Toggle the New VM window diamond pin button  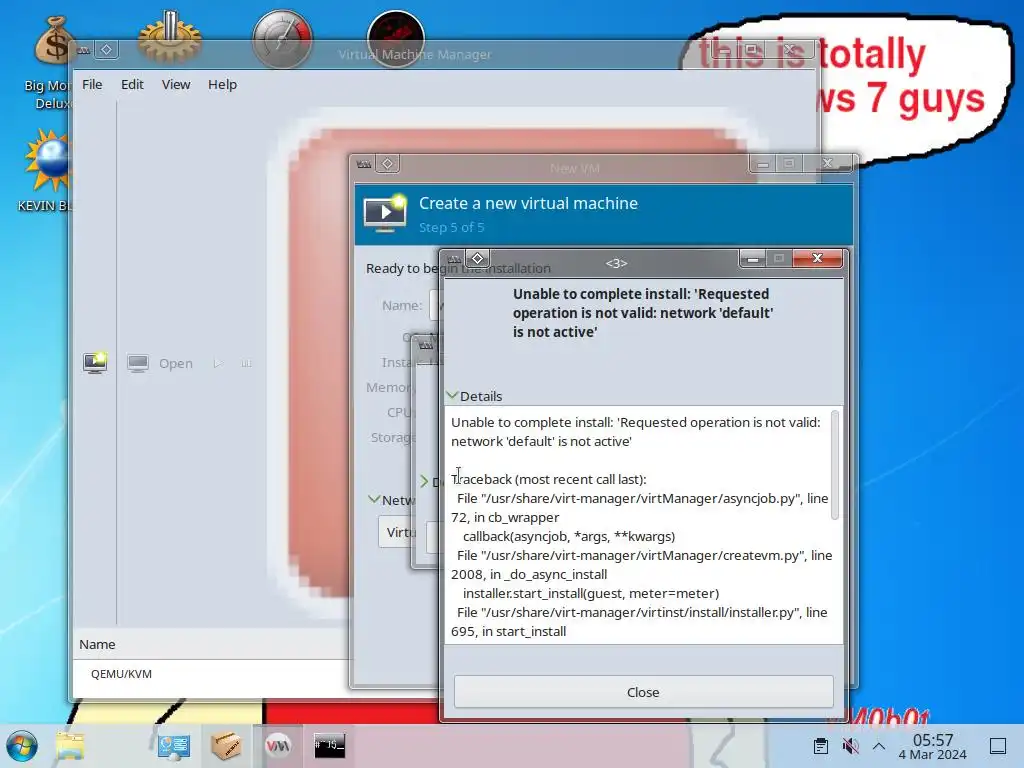click(x=388, y=163)
